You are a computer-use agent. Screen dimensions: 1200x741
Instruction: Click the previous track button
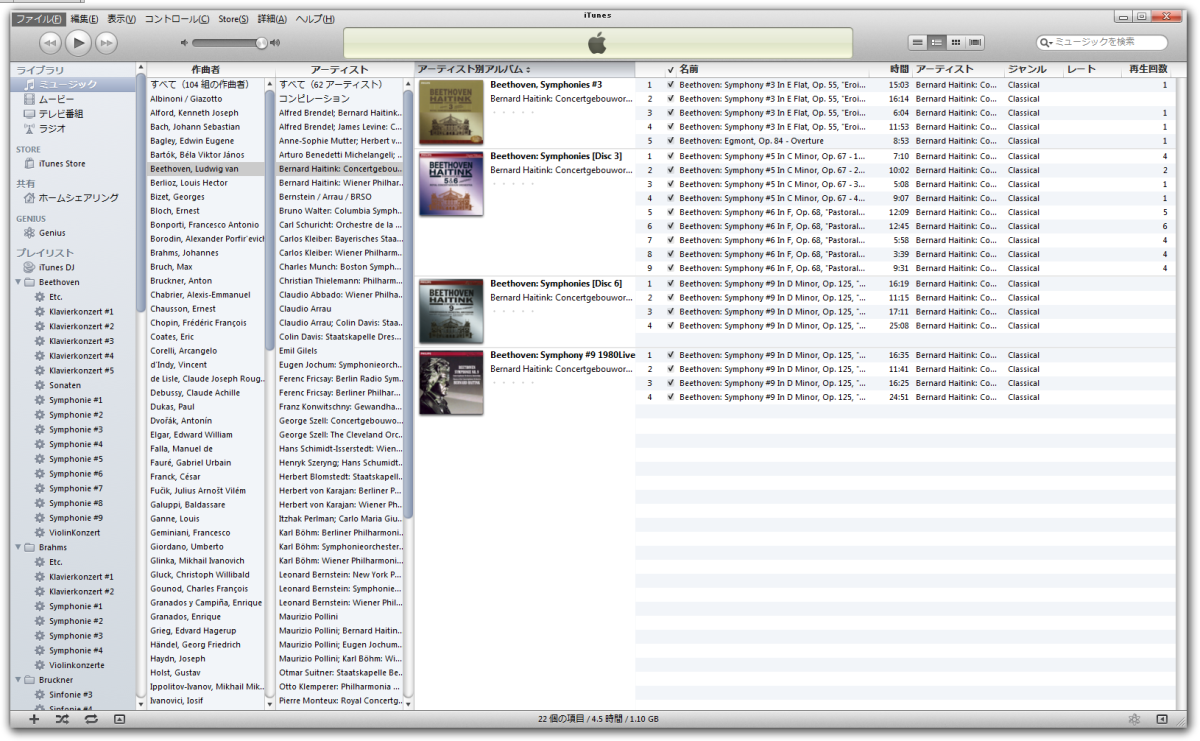click(50, 43)
